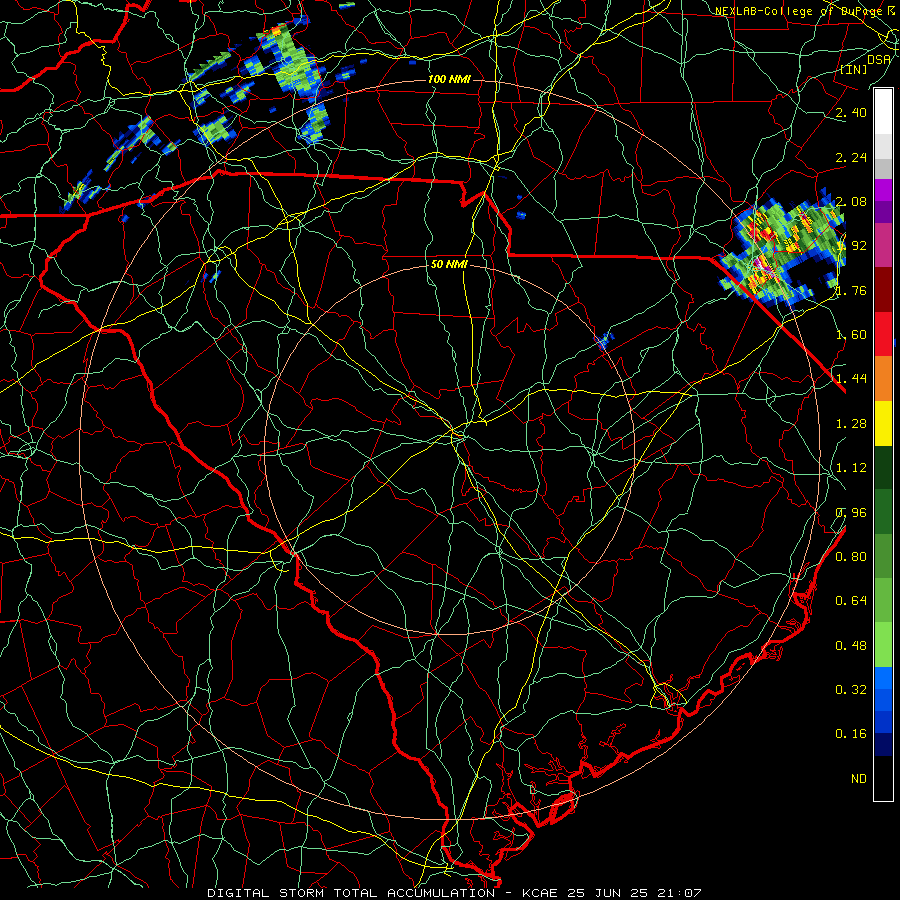The width and height of the screenshot is (900, 900).
Task: Click the [IN] units label
Action: [x=854, y=69]
